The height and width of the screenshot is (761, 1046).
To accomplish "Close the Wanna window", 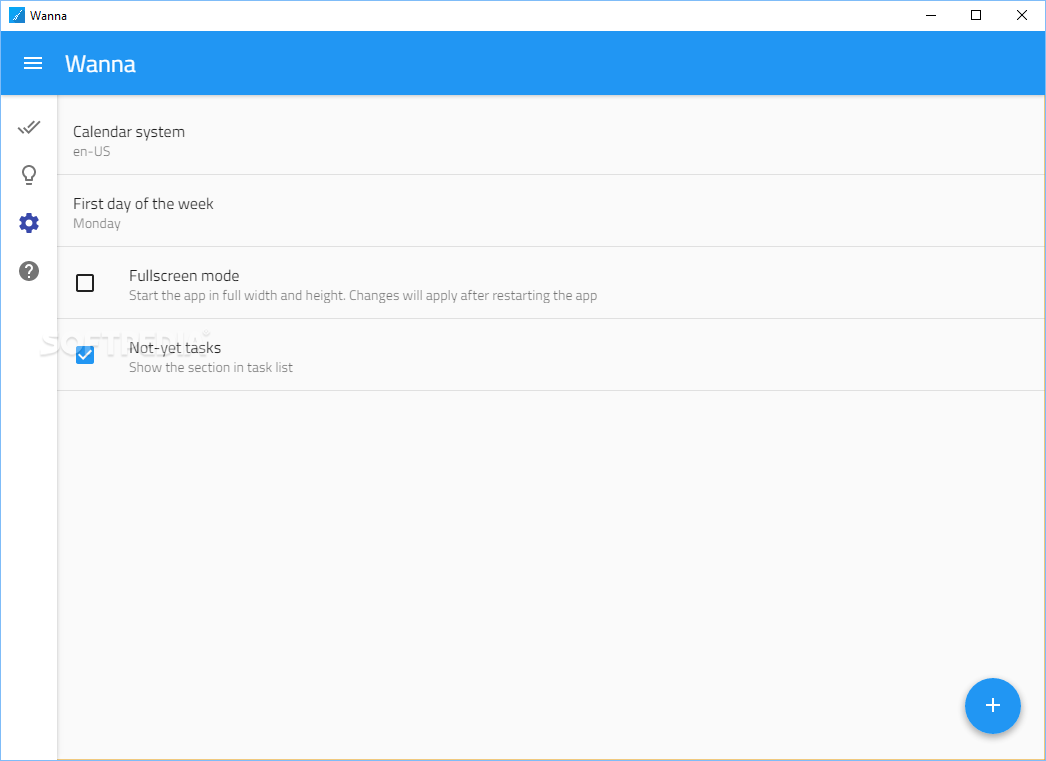I will [x=1021, y=15].
